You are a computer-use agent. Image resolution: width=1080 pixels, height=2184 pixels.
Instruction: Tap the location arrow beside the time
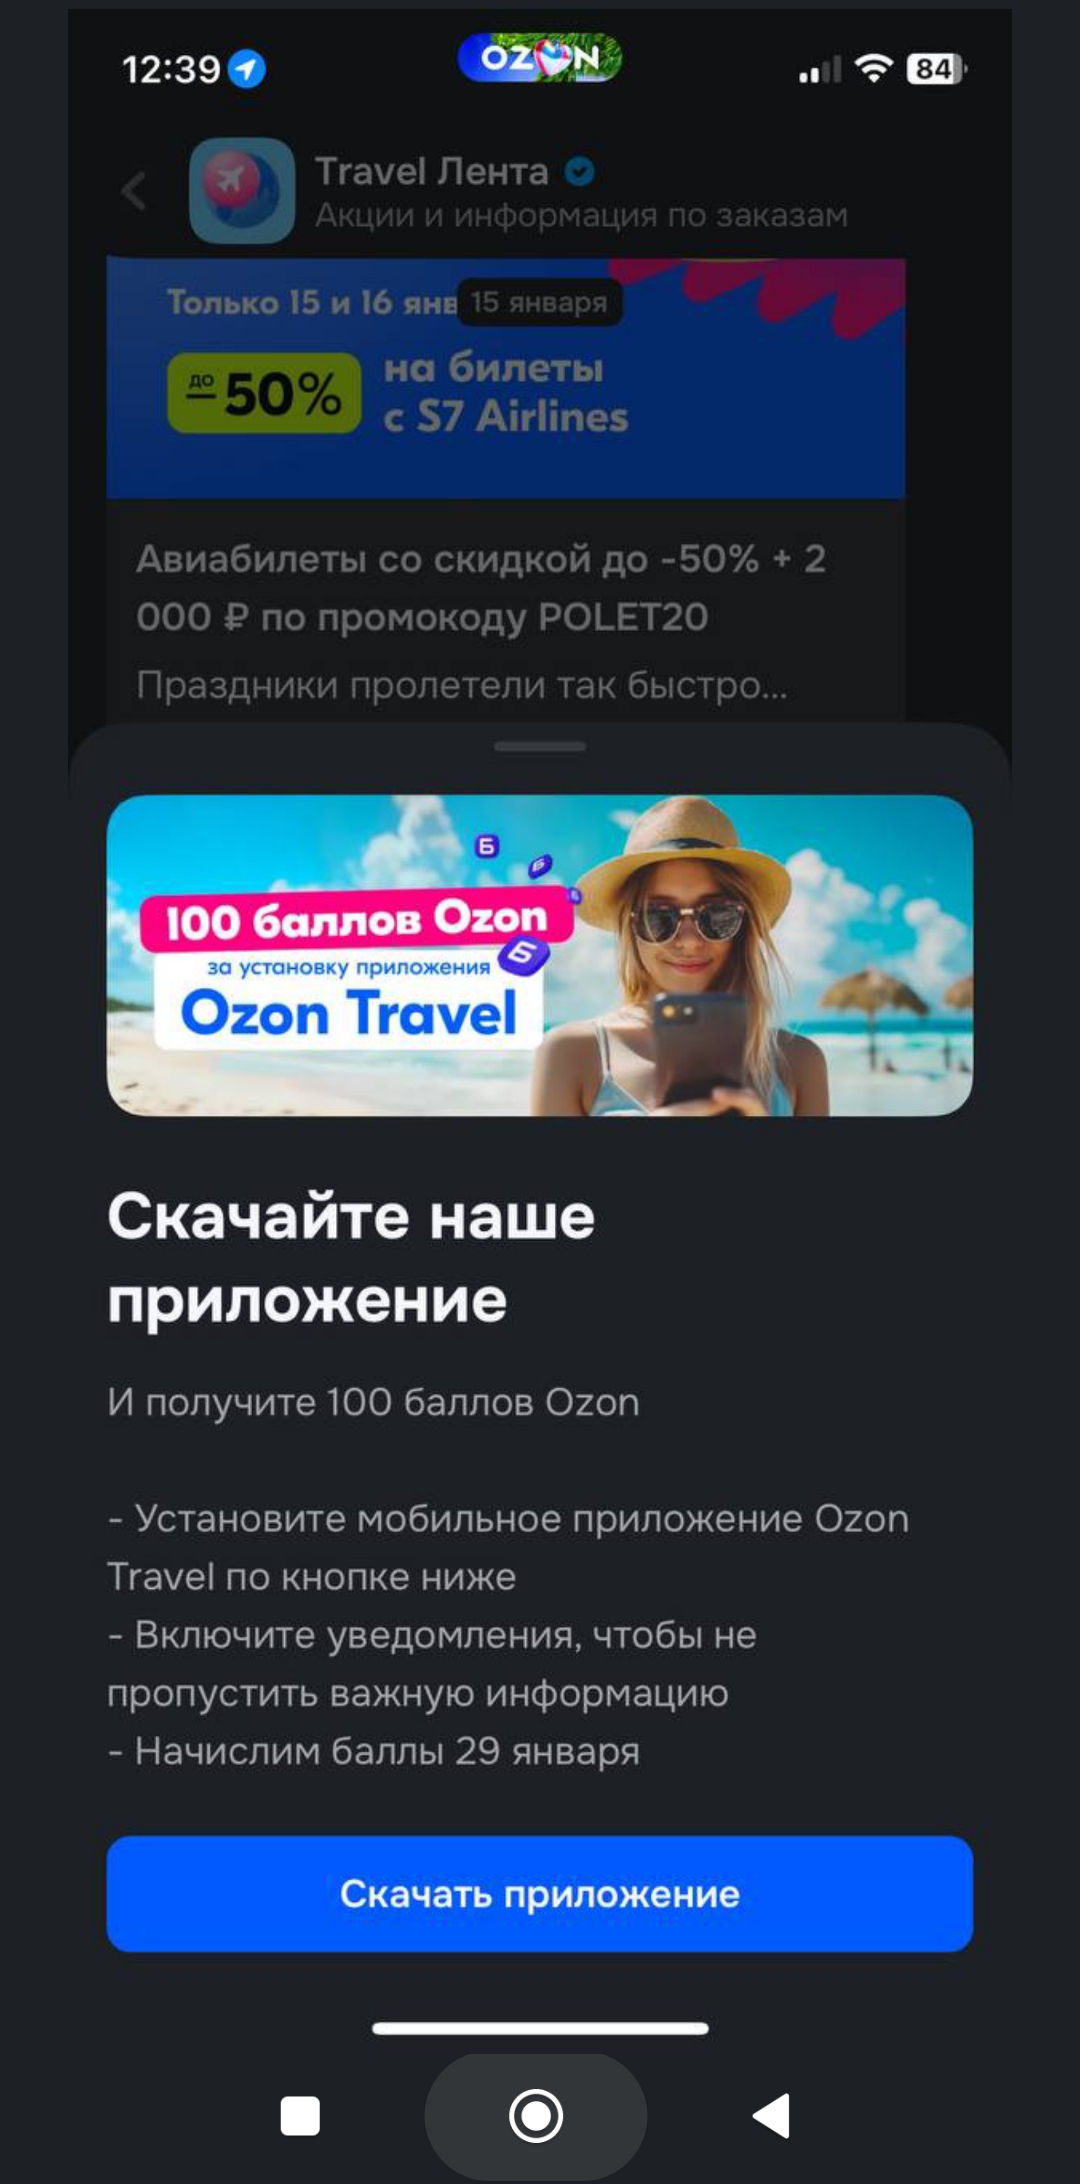[247, 69]
